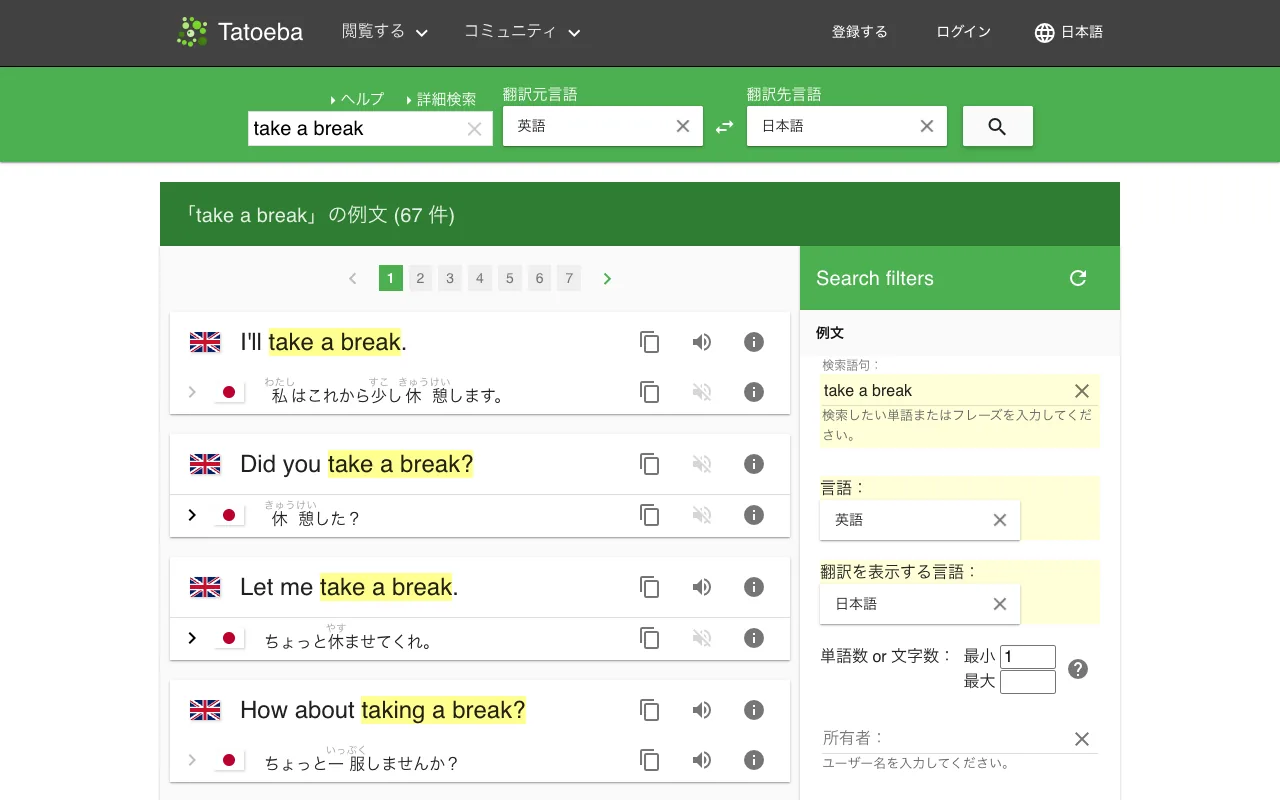Viewport: 1280px width, 800px height.
Task: Open info for ちょっと一服しませんか？
Action: tap(754, 760)
